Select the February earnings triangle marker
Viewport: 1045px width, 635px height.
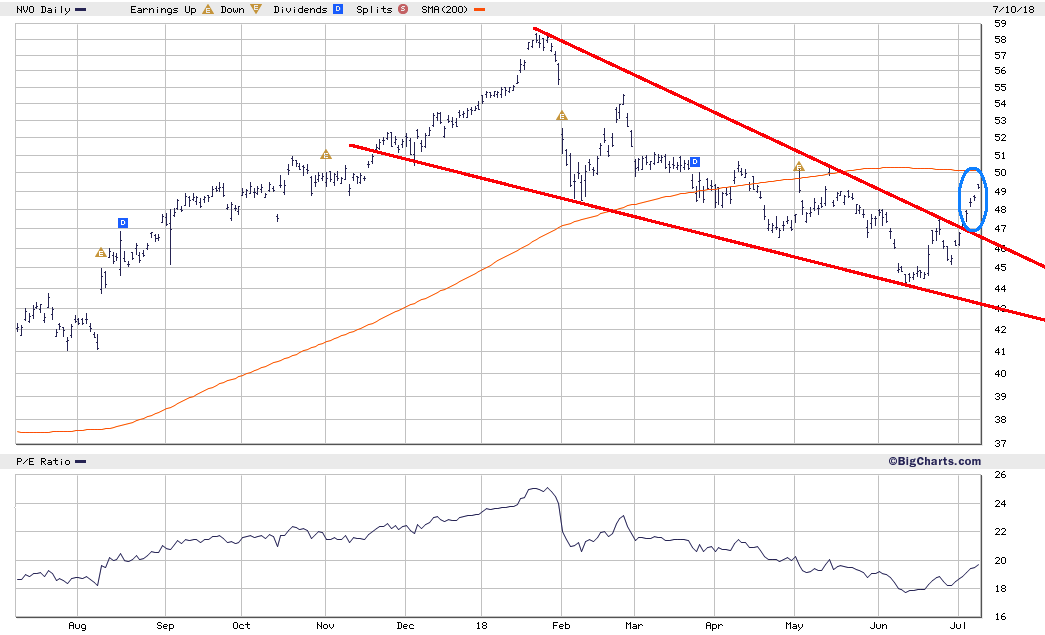pyautogui.click(x=562, y=116)
